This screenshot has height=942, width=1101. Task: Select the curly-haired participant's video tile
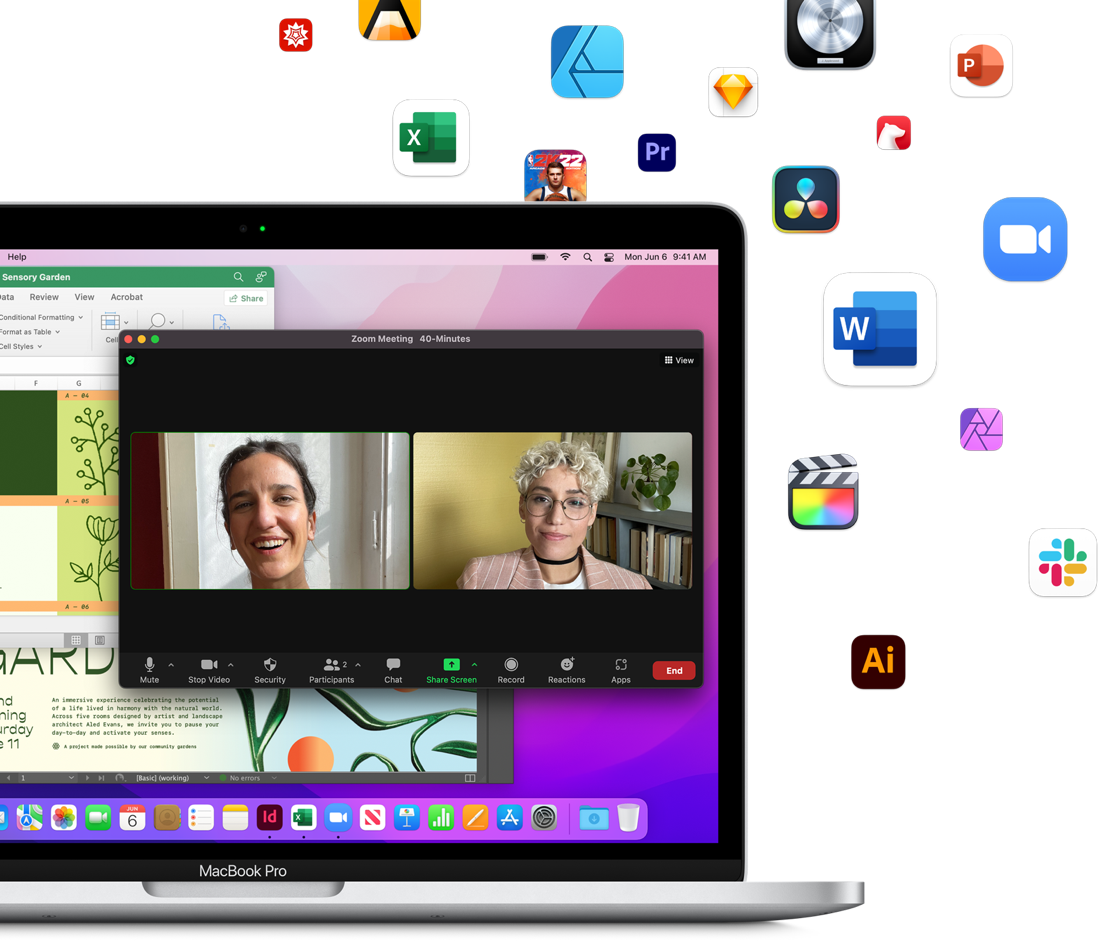tap(552, 510)
